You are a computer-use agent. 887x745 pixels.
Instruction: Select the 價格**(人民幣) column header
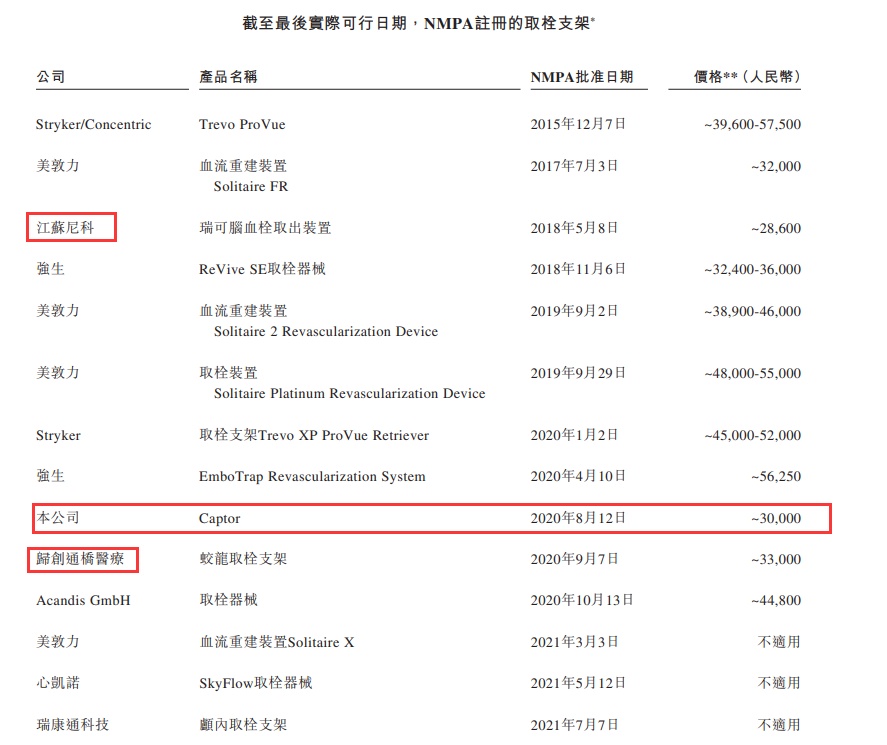[747, 76]
